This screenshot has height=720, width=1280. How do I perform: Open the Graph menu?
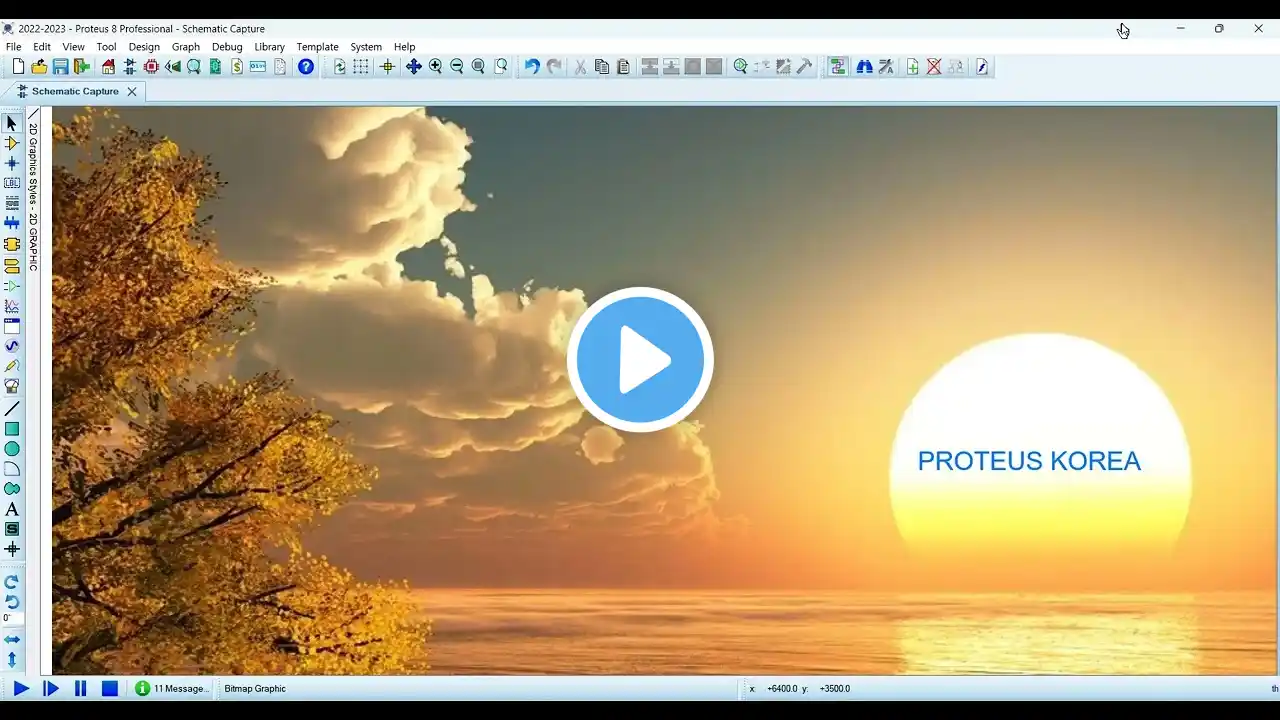pyautogui.click(x=186, y=47)
